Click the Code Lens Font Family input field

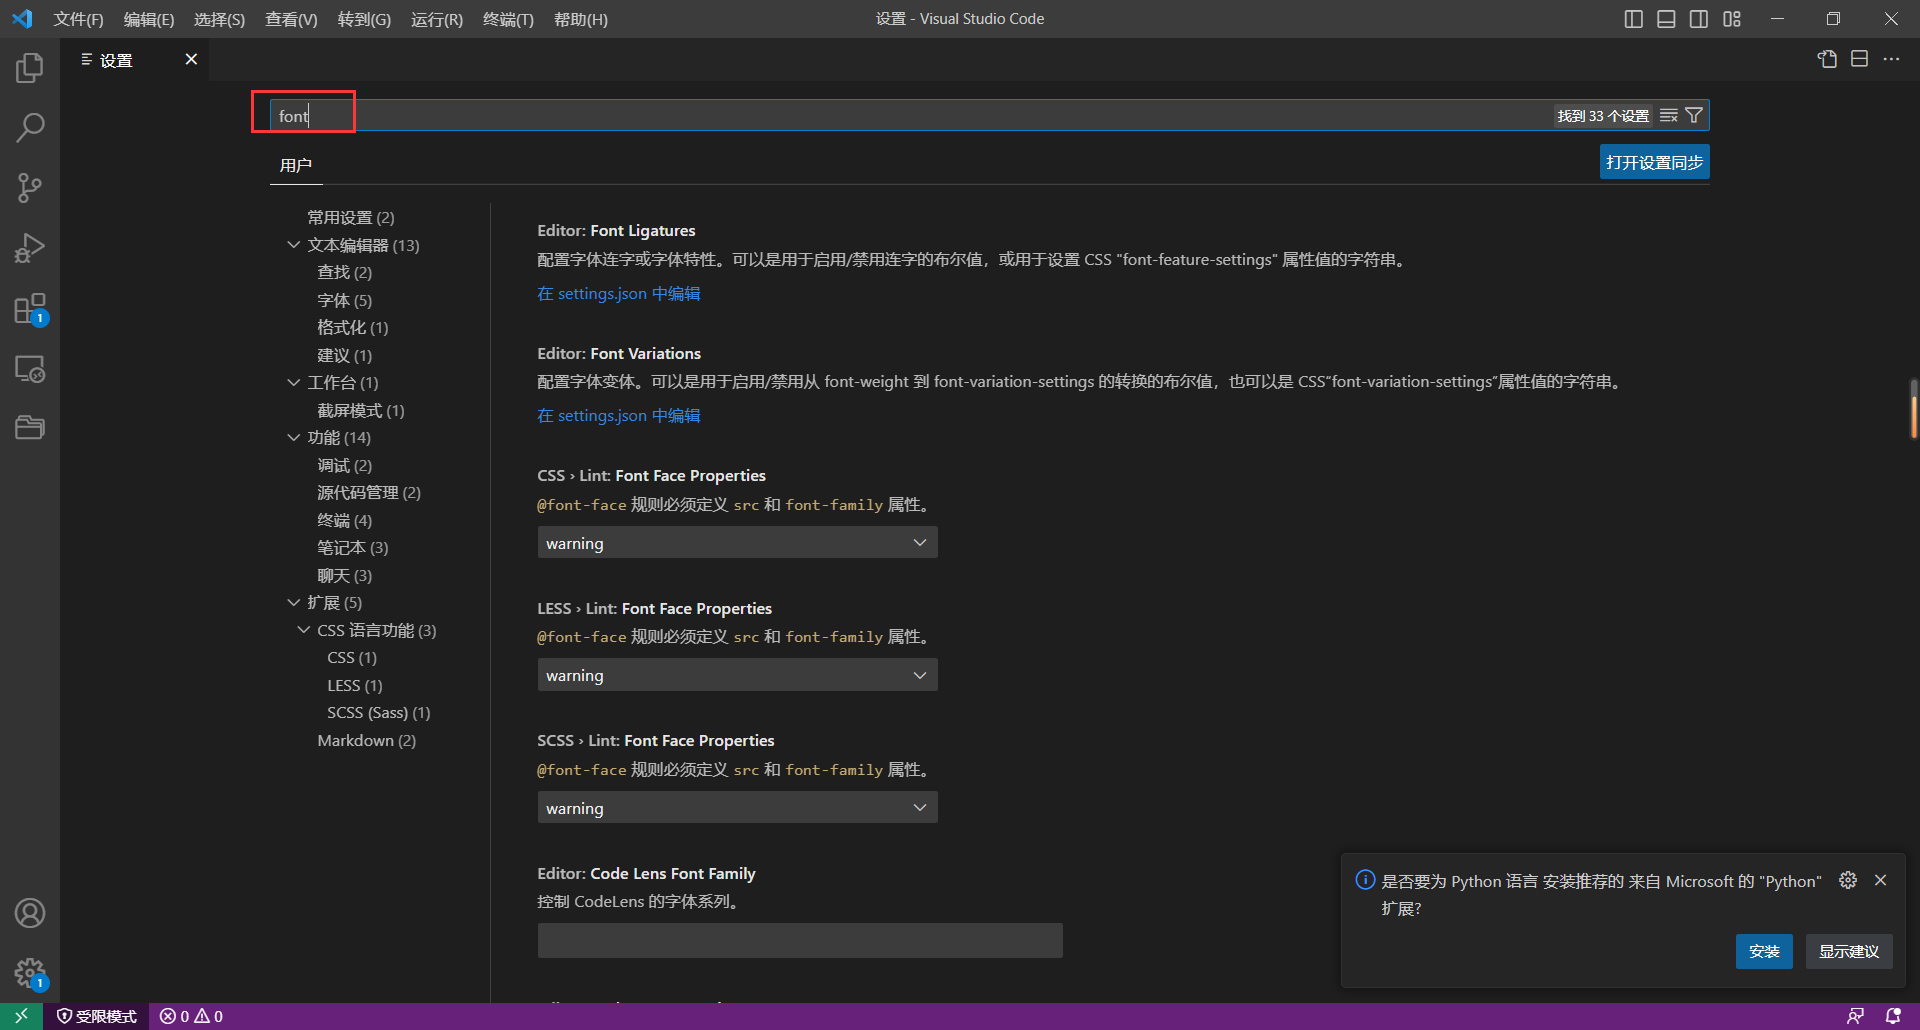[800, 940]
